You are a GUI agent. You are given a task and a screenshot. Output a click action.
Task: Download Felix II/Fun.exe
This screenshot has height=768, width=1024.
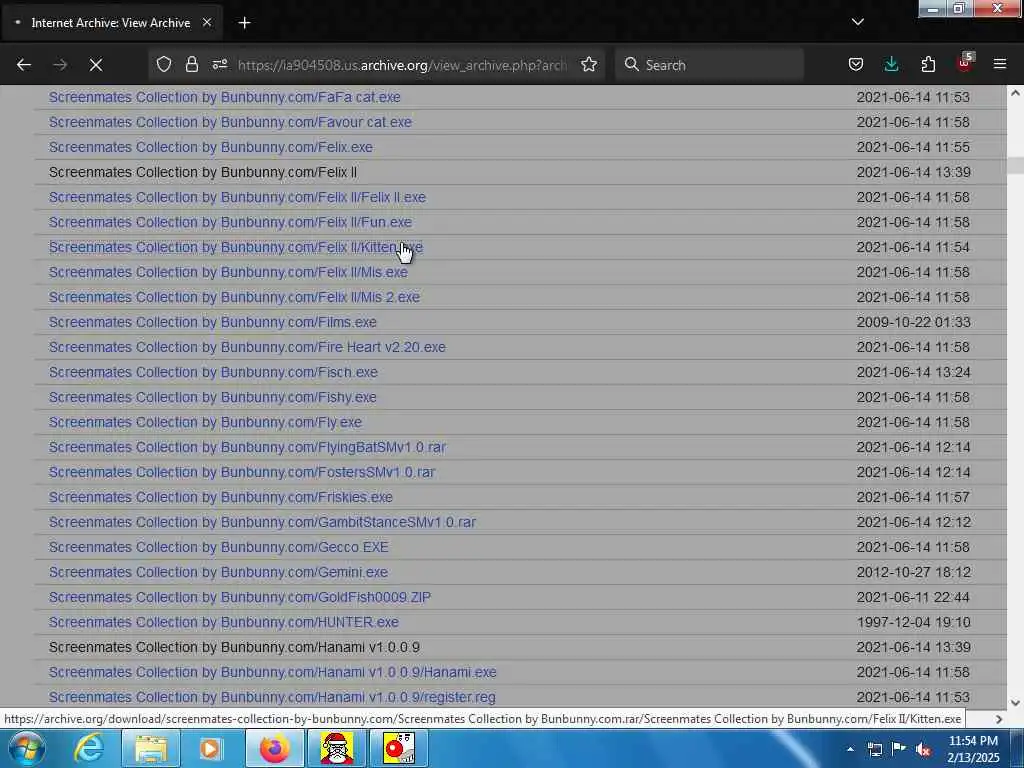click(230, 222)
